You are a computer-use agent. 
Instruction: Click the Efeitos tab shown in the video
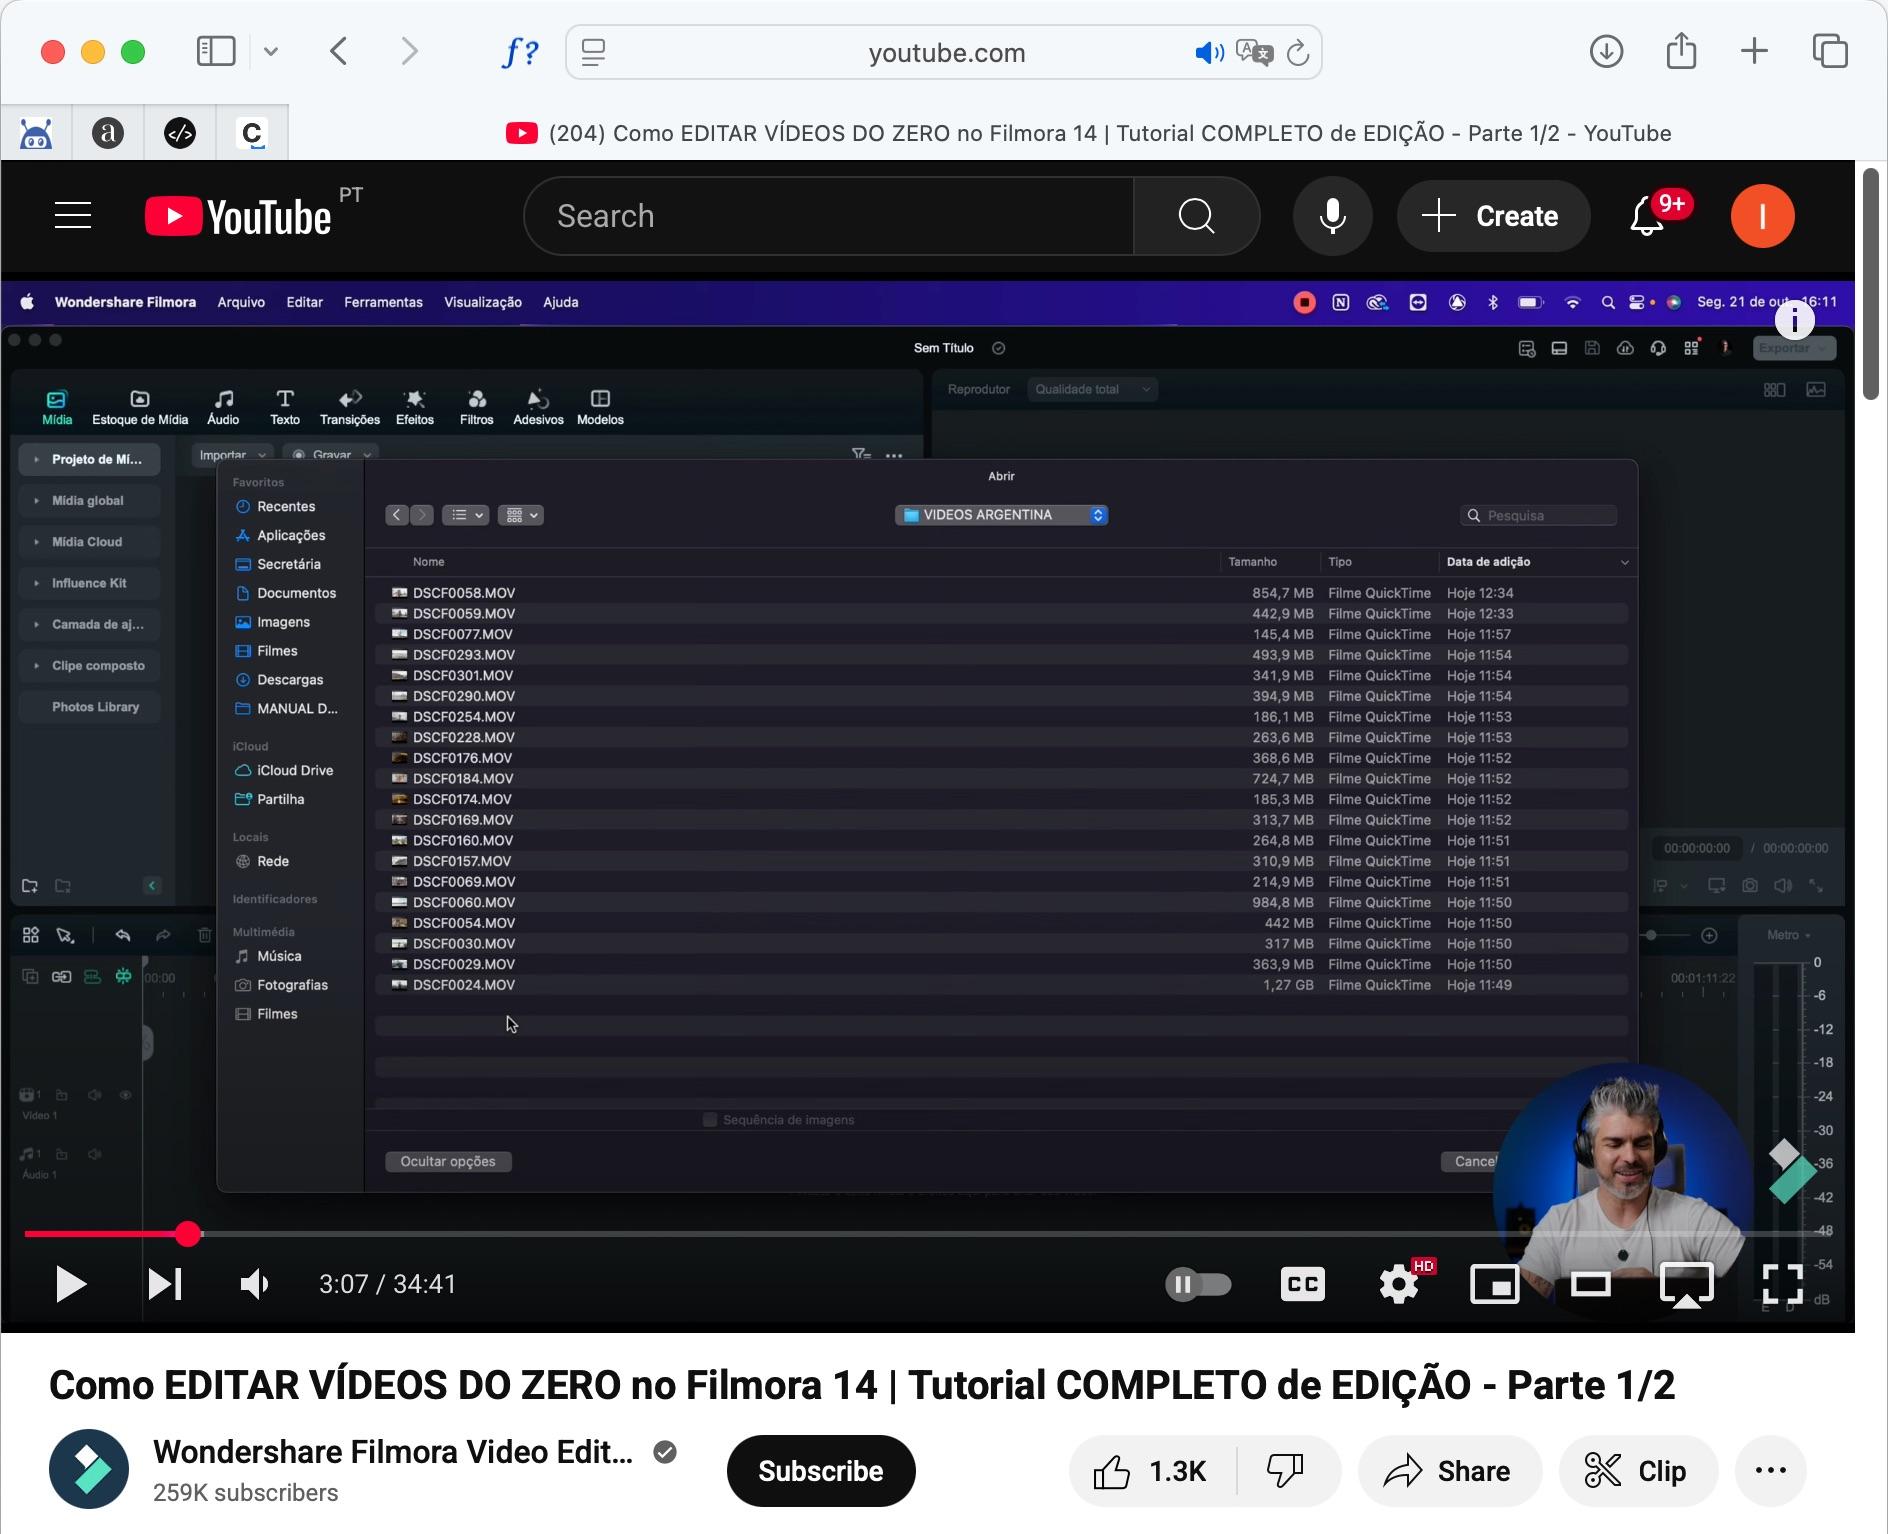coord(415,407)
